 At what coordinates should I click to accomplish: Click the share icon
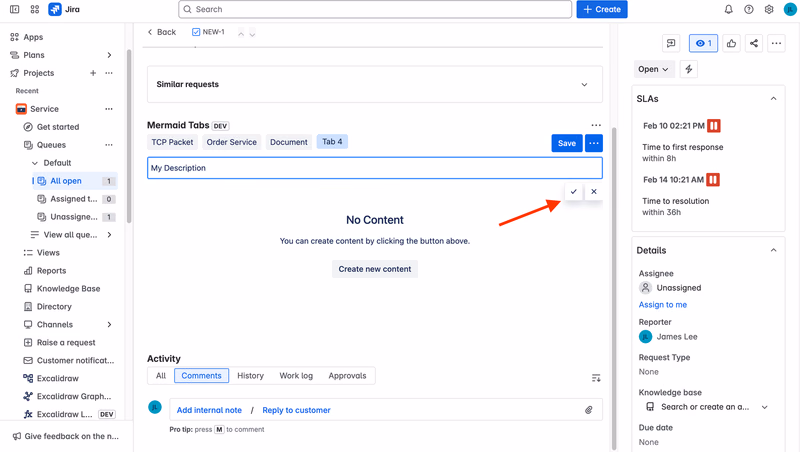click(754, 43)
